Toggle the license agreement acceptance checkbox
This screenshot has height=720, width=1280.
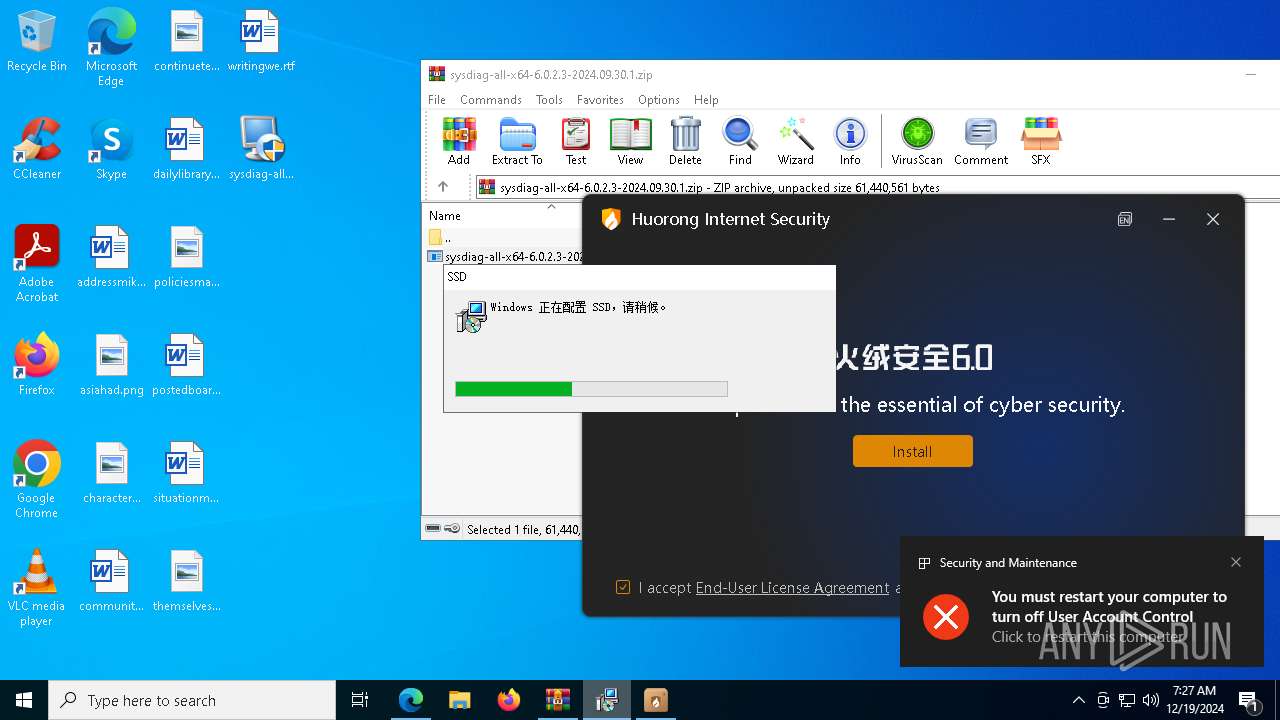(623, 587)
